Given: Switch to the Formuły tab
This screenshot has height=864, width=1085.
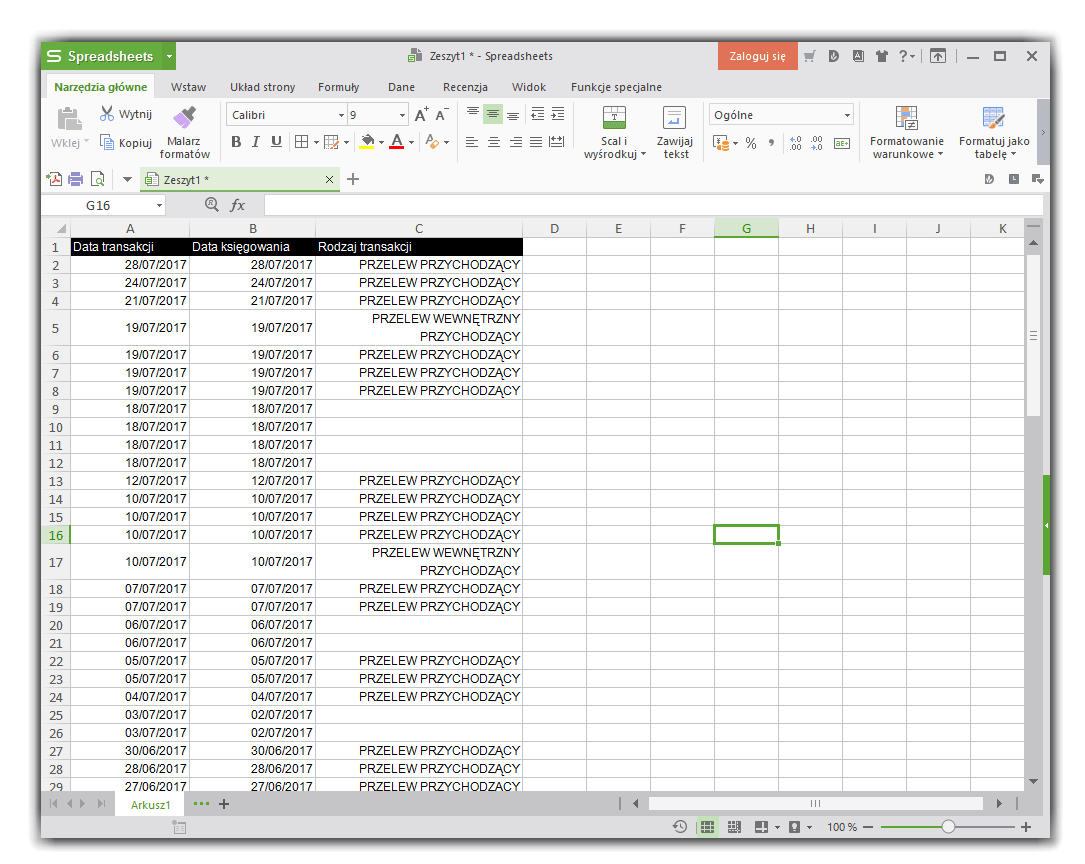Looking at the screenshot, I should 338,87.
